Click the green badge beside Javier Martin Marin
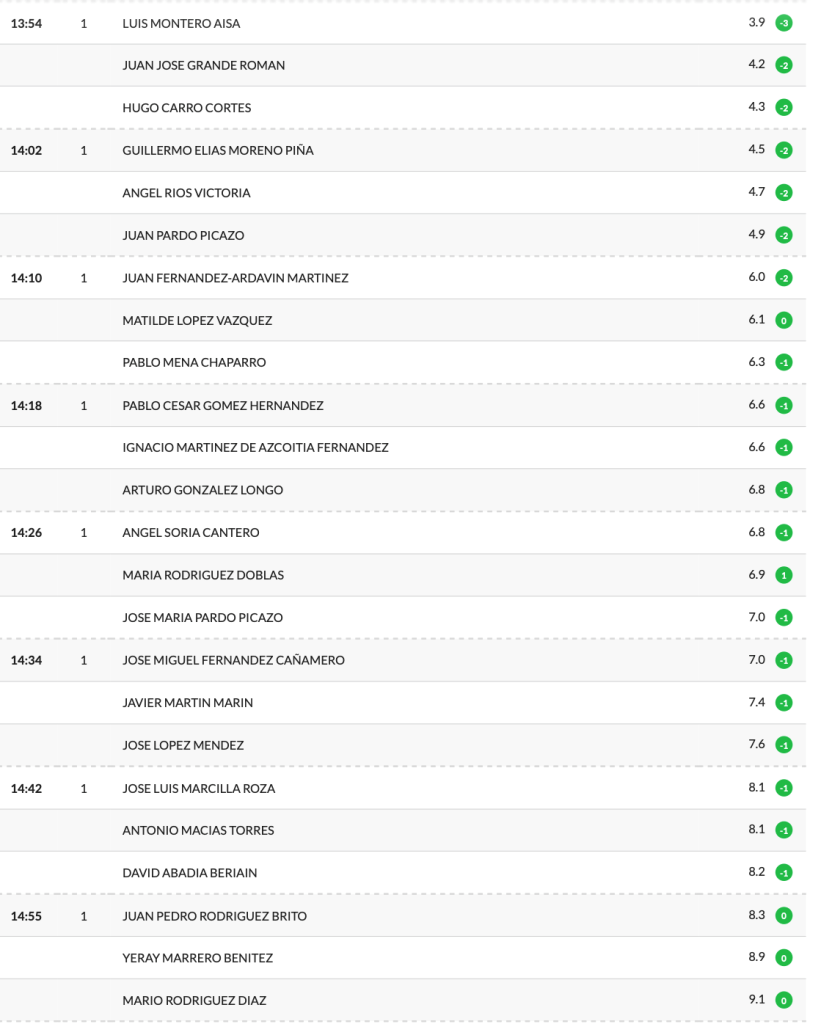 coord(784,703)
